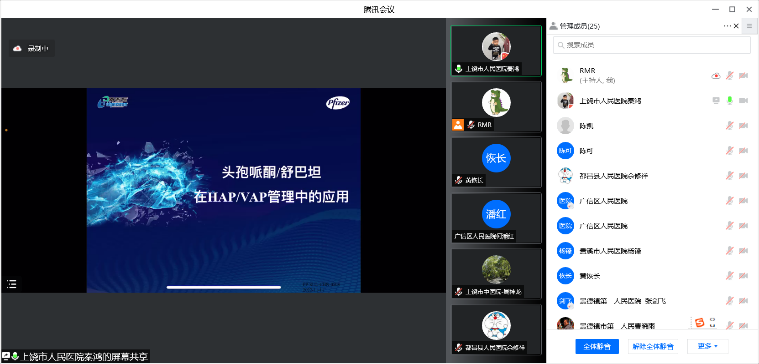The width and height of the screenshot is (759, 364).
Task: Click the cloud recording icon in RMR row
Action: pos(716,76)
